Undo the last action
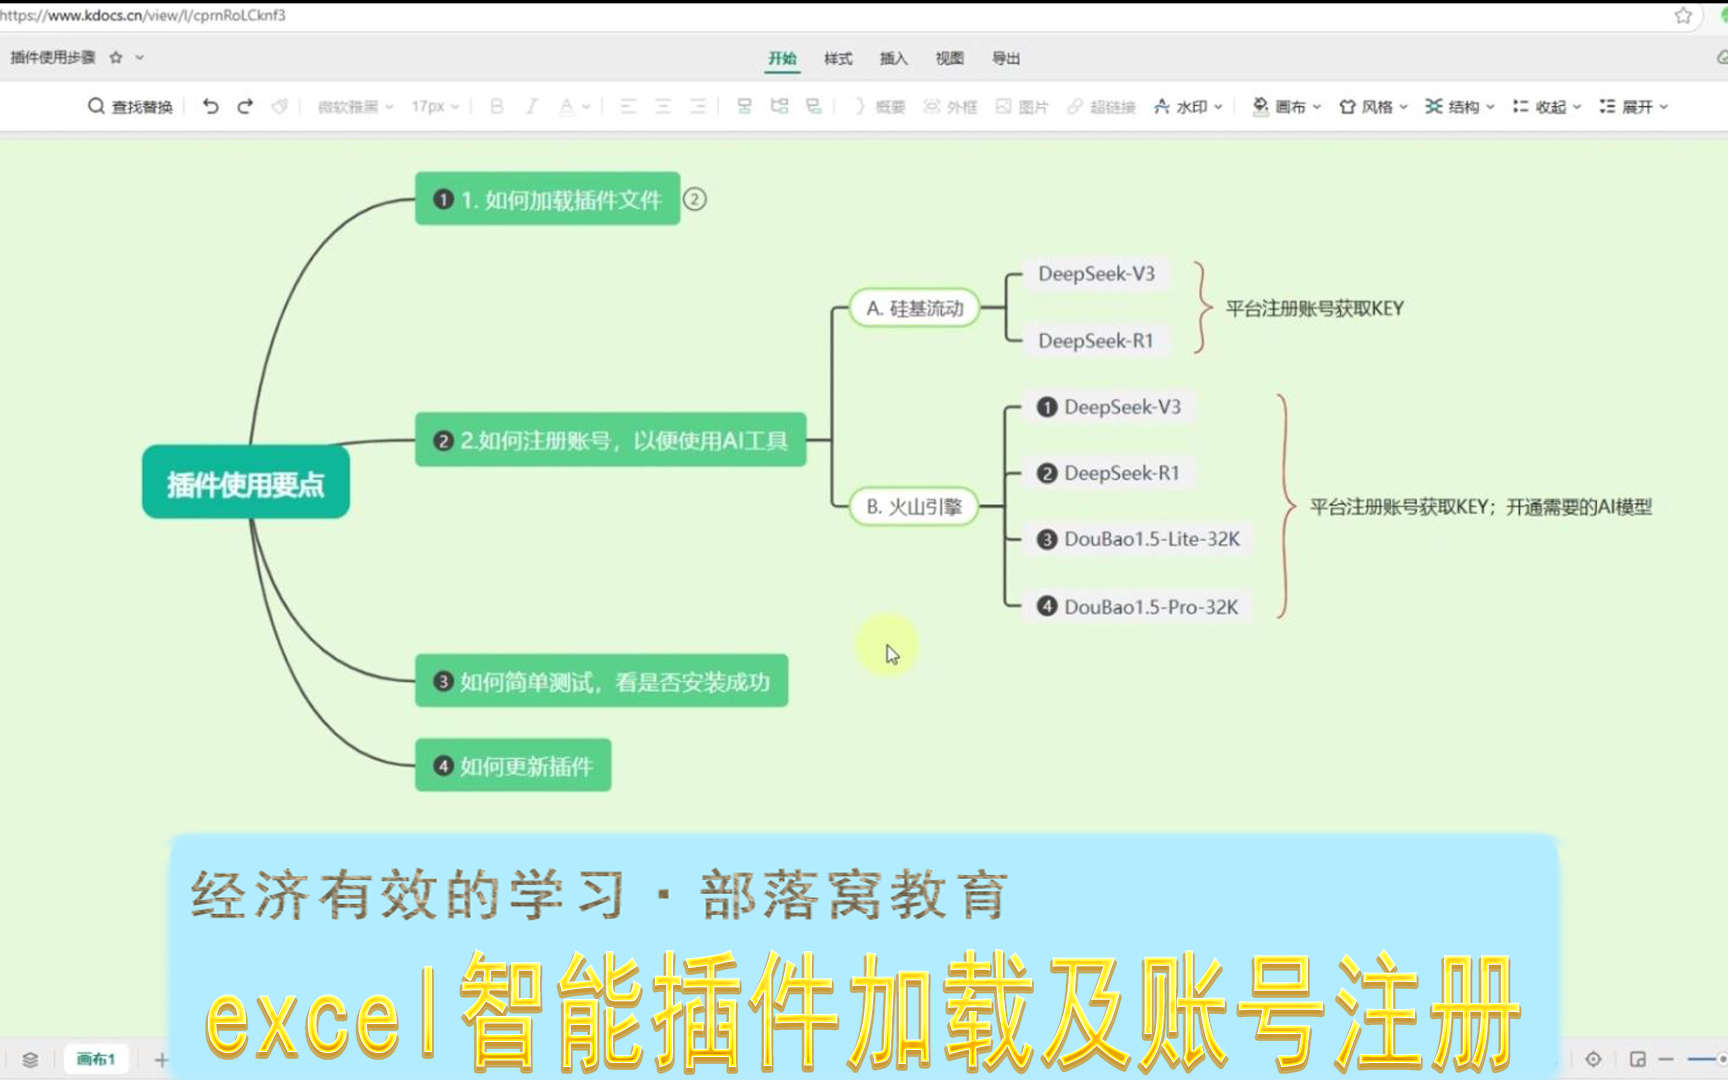 [x=210, y=106]
